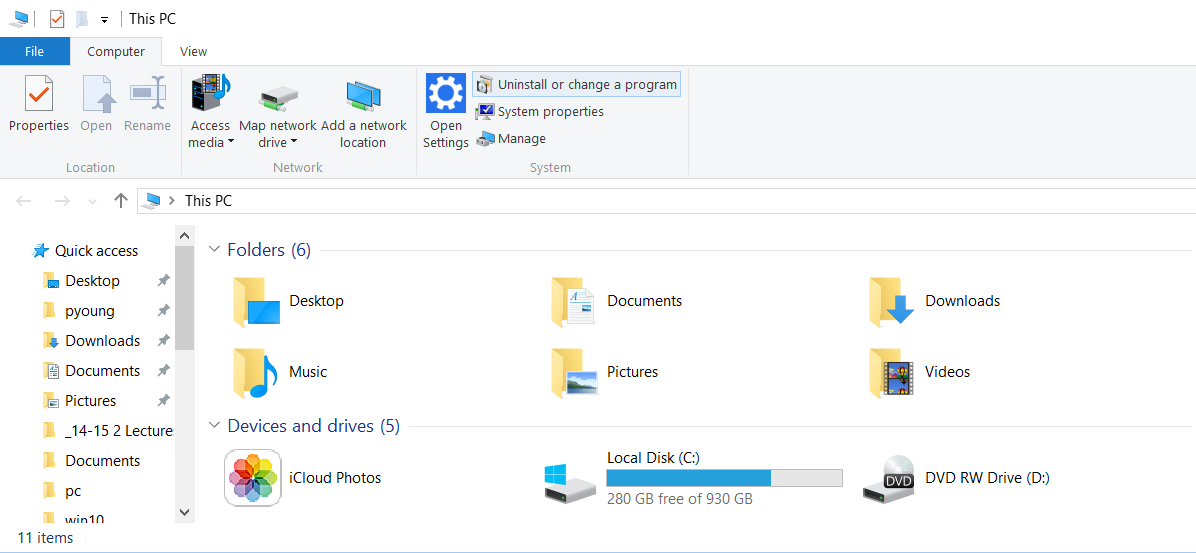Click the '11 items' status text

[45, 538]
